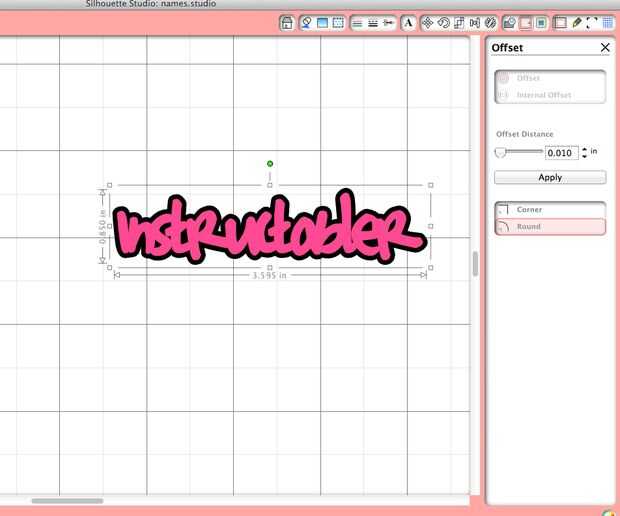620x516 pixels.
Task: Open the Design Store home icon
Action: coord(287,23)
